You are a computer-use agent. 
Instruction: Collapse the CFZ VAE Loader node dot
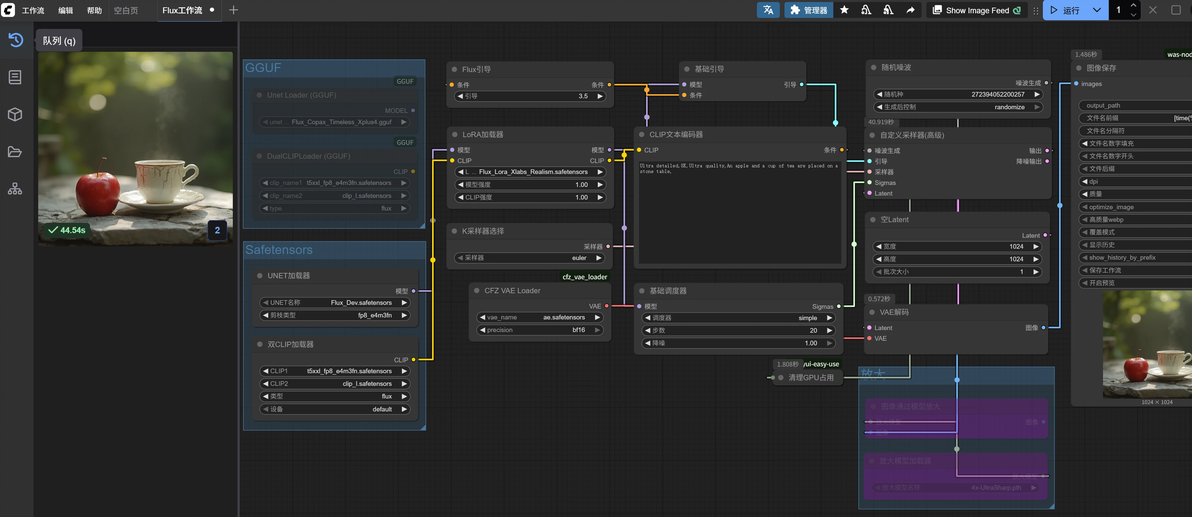[477, 290]
